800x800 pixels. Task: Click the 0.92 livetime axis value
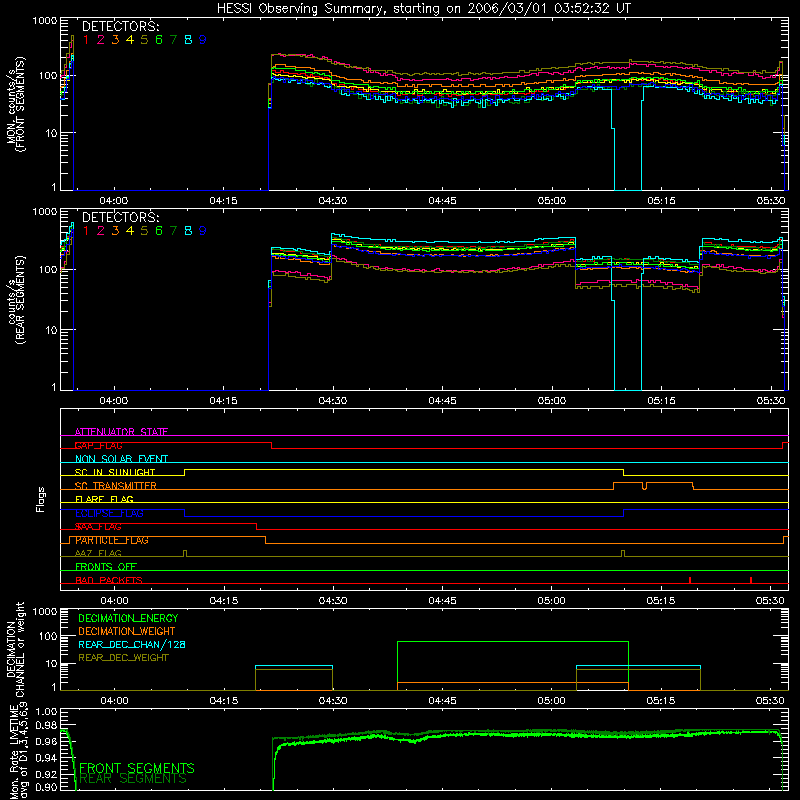[x=46, y=774]
